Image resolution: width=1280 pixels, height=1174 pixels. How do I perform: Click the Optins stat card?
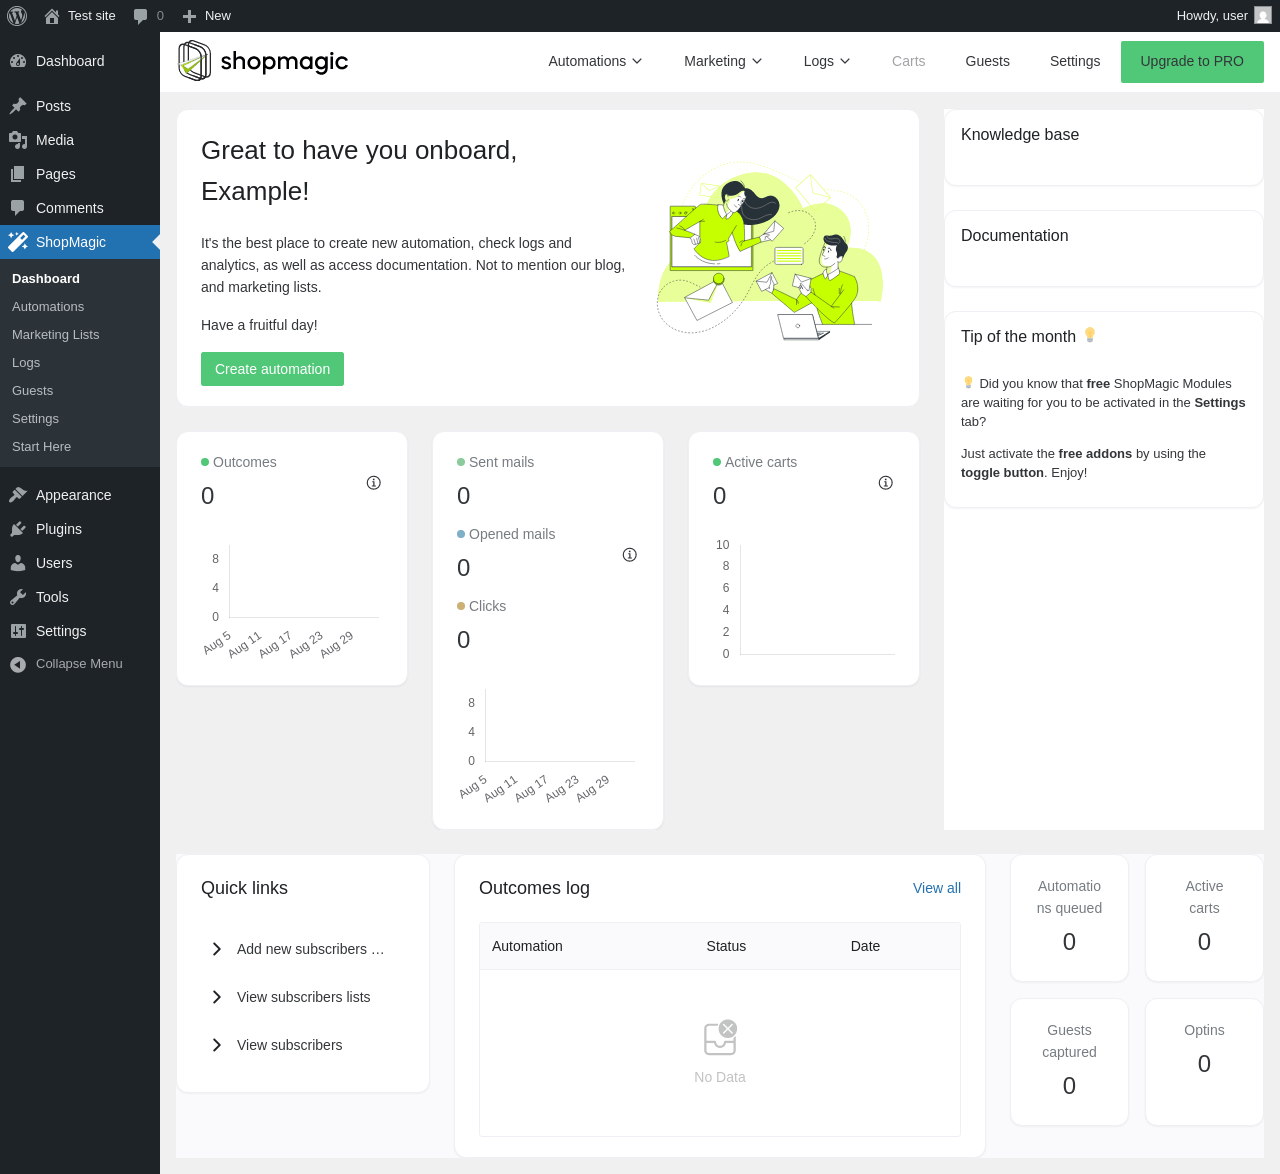coord(1204,1062)
